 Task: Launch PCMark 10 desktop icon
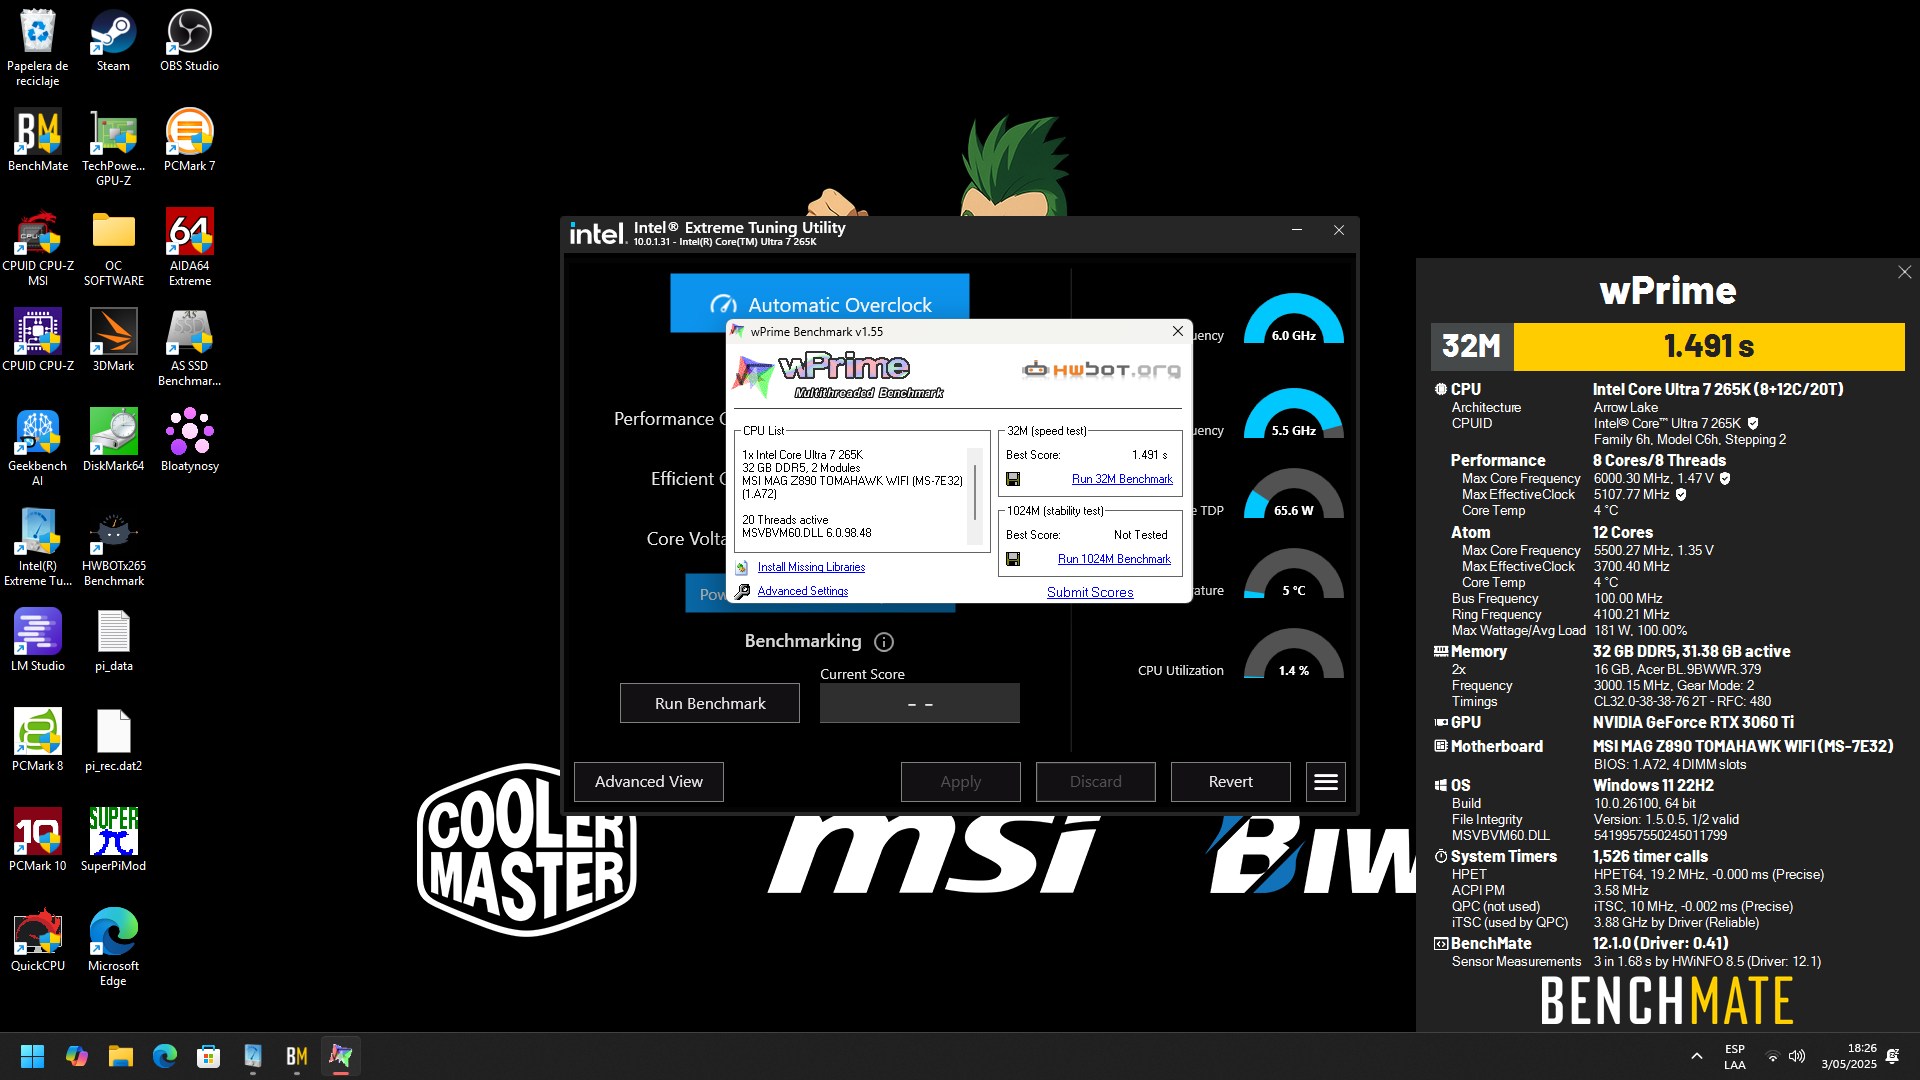tap(38, 841)
